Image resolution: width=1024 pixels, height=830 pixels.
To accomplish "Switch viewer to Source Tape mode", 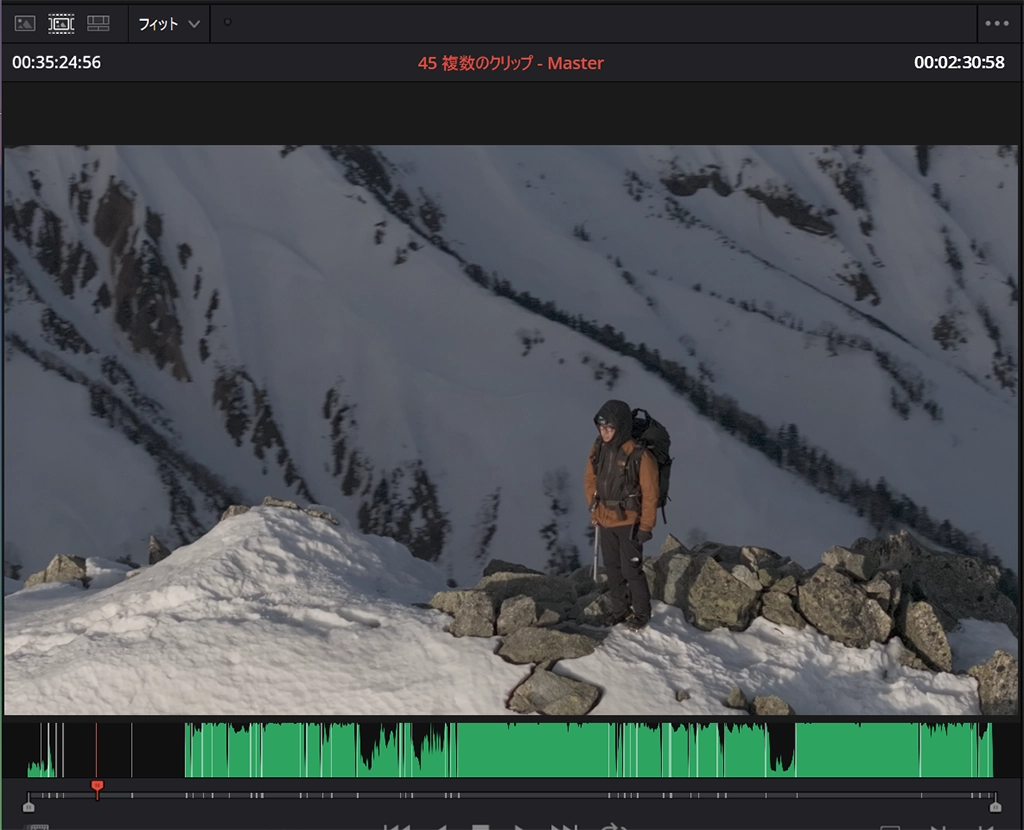I will pos(61,23).
